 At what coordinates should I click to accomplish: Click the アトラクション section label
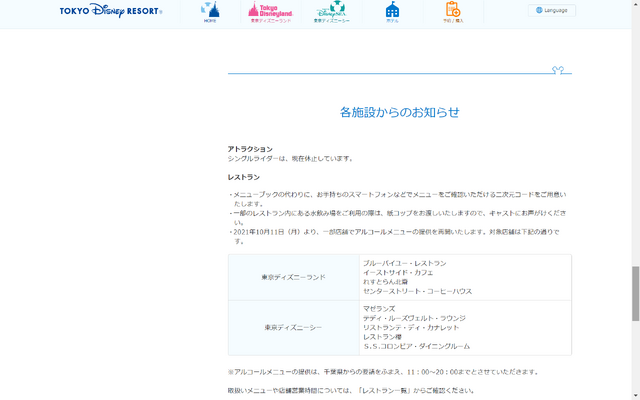pos(250,149)
